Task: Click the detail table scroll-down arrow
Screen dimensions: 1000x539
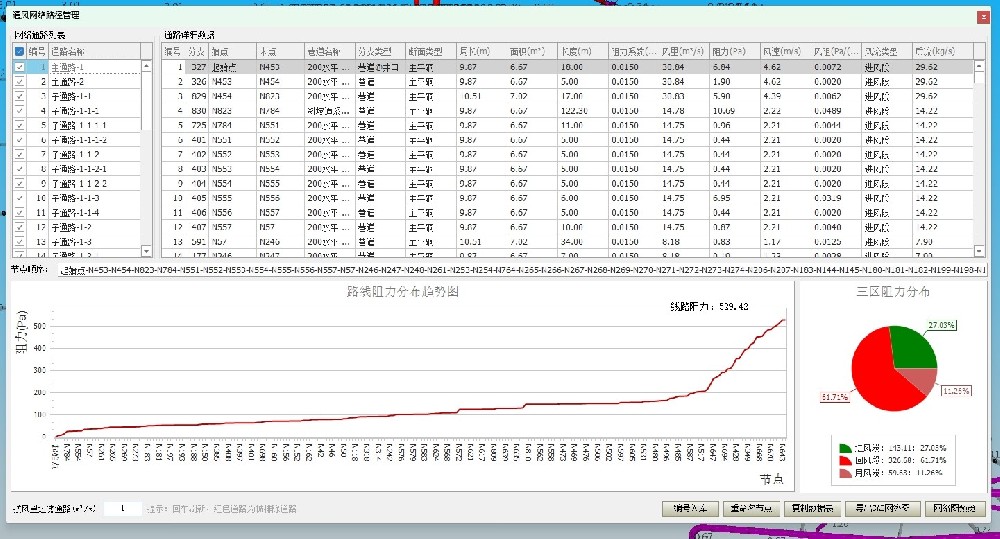Action: click(980, 252)
